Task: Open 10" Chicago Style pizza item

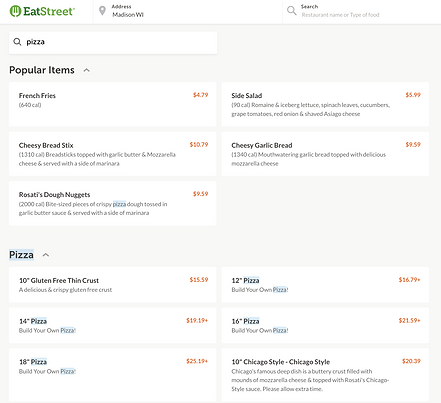Action: (x=325, y=375)
